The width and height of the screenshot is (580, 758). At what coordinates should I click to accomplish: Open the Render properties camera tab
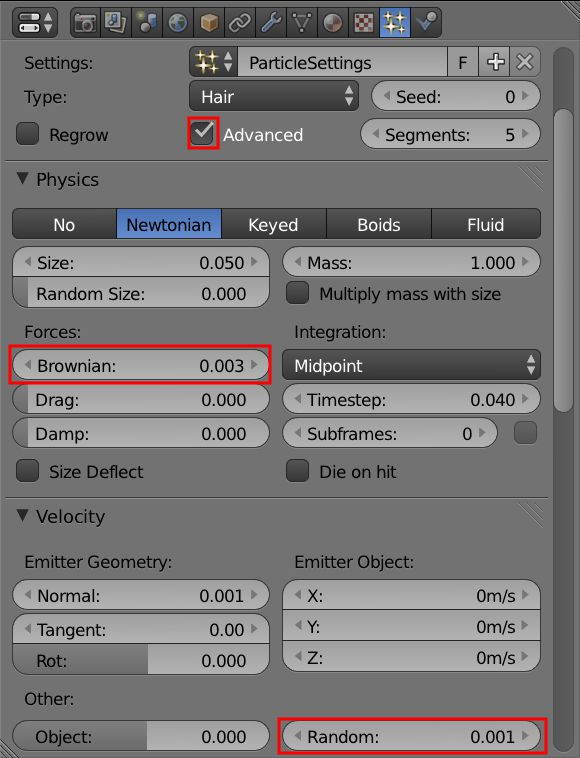coord(85,23)
